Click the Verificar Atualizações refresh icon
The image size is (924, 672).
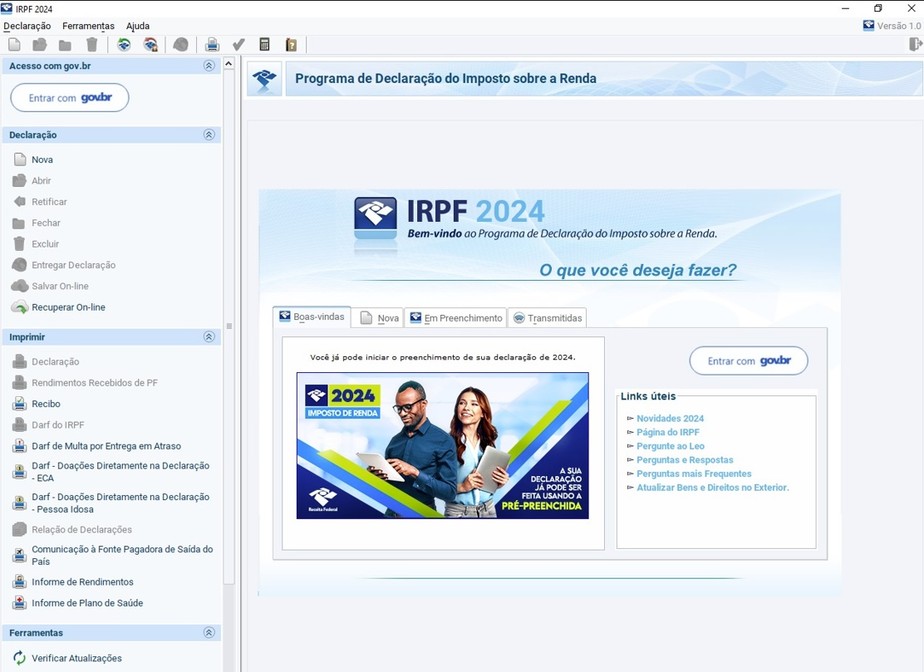tap(19, 658)
